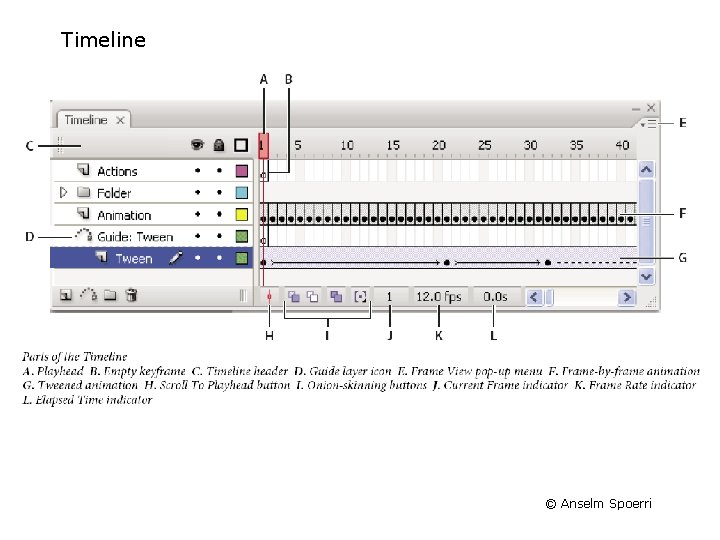This screenshot has width=720, height=540.
Task: Close the Timeline tab with its X
Action: [x=120, y=120]
